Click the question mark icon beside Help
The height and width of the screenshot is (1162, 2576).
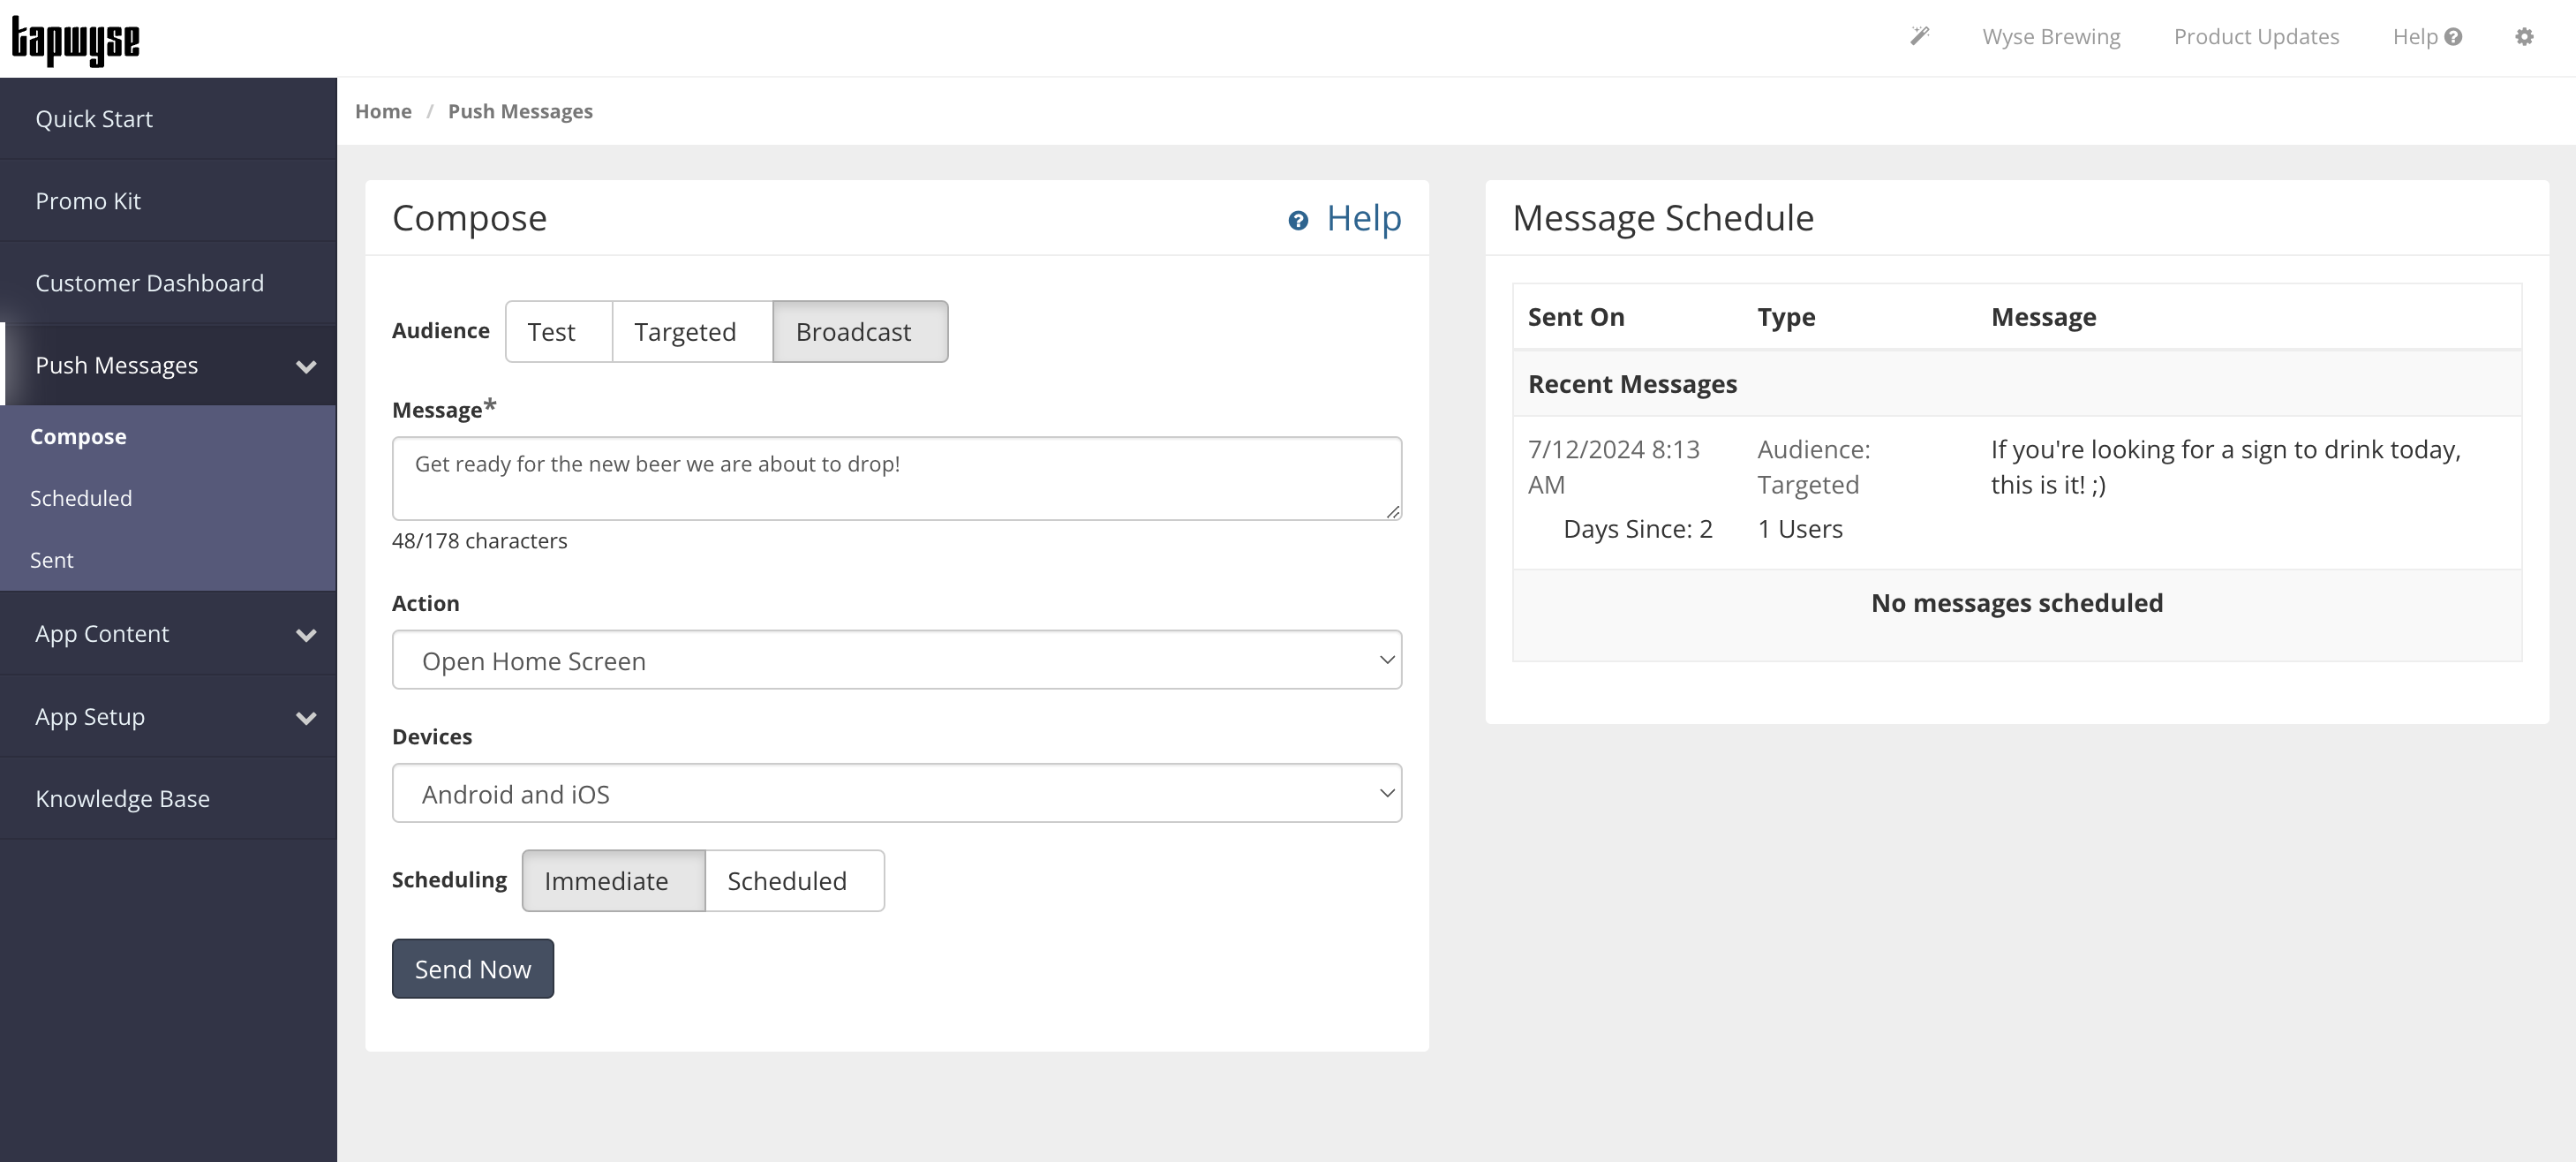point(2453,37)
